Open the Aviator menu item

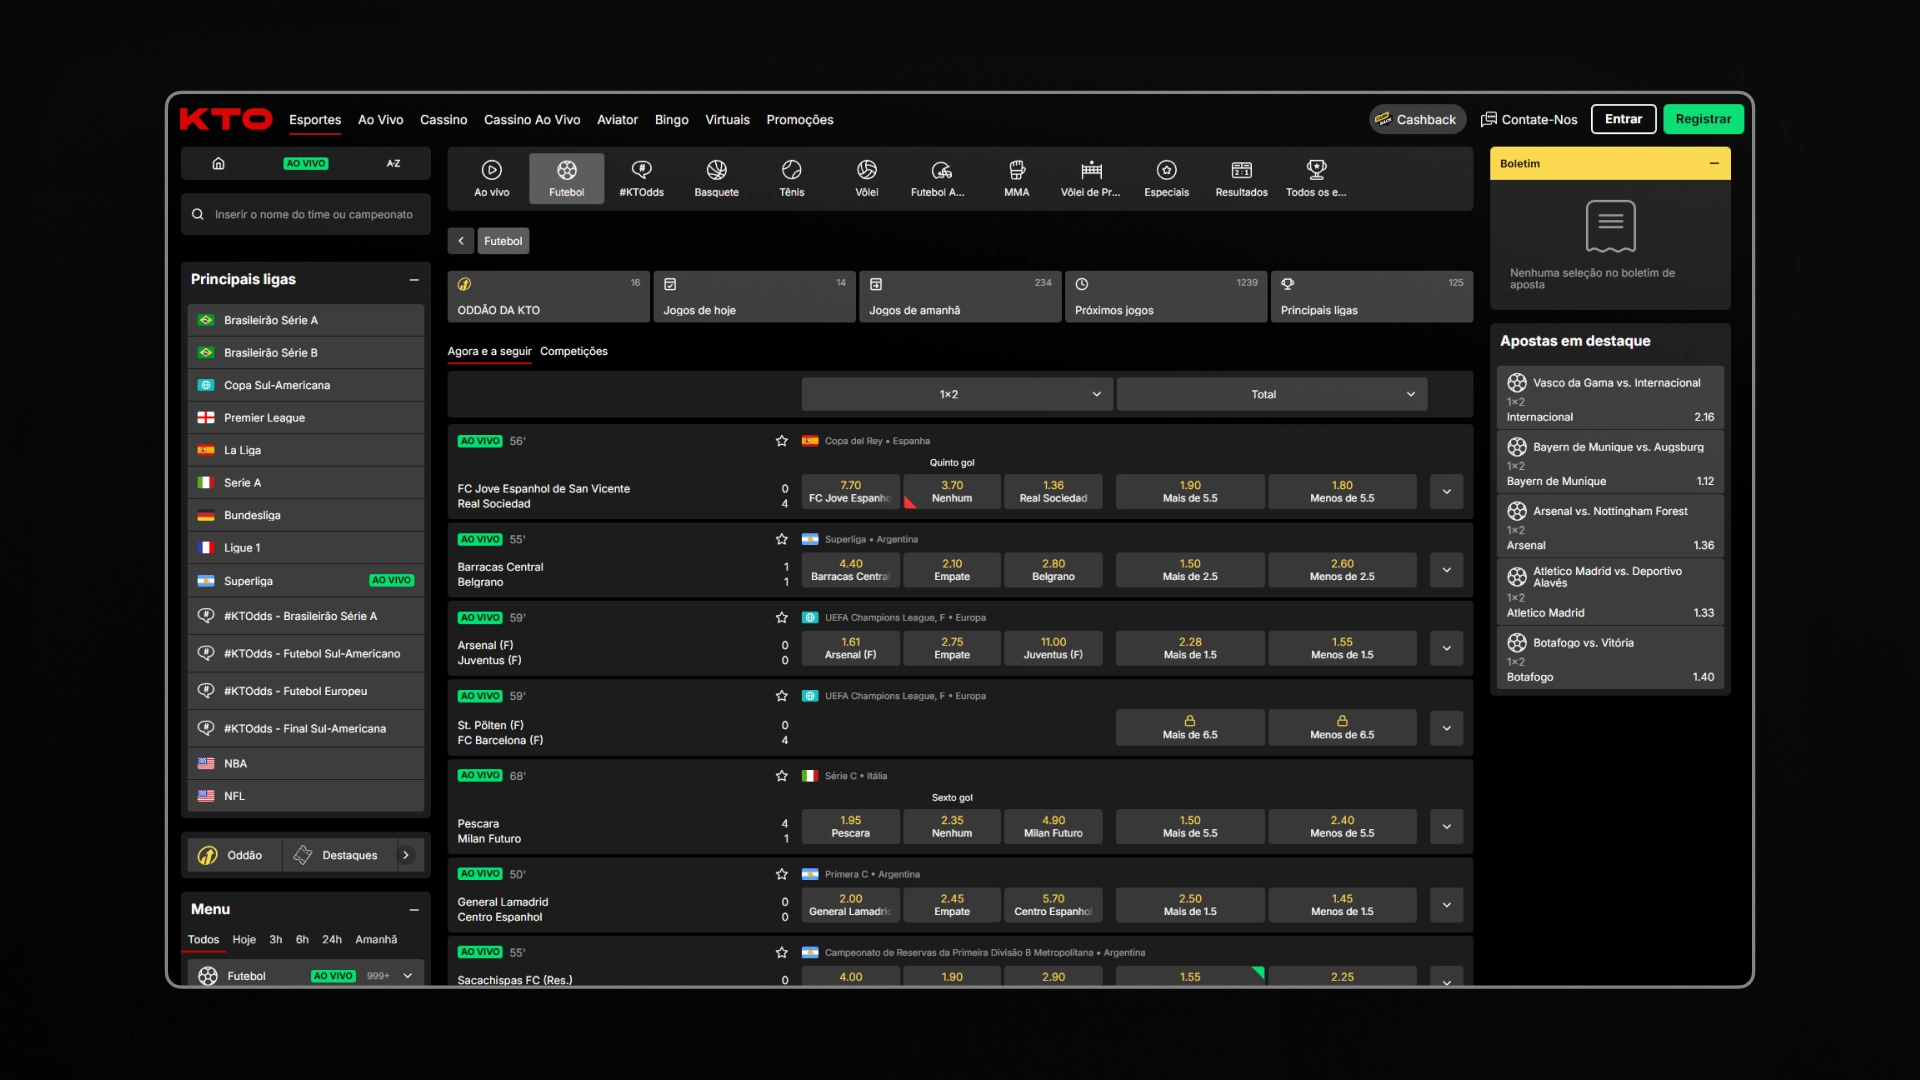click(x=617, y=120)
